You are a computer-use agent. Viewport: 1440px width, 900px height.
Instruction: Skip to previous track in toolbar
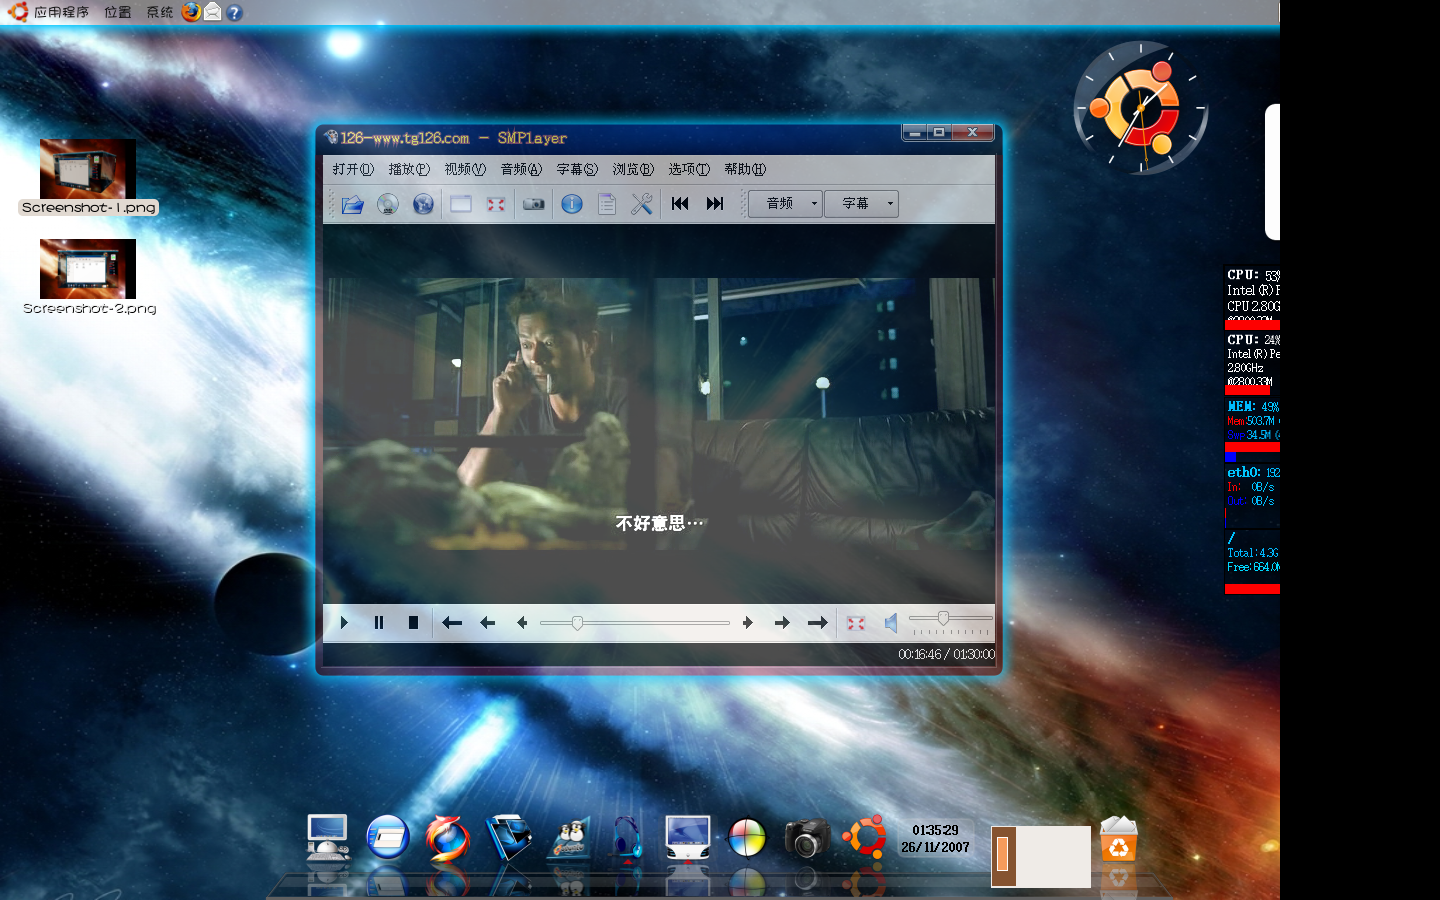[680, 204]
